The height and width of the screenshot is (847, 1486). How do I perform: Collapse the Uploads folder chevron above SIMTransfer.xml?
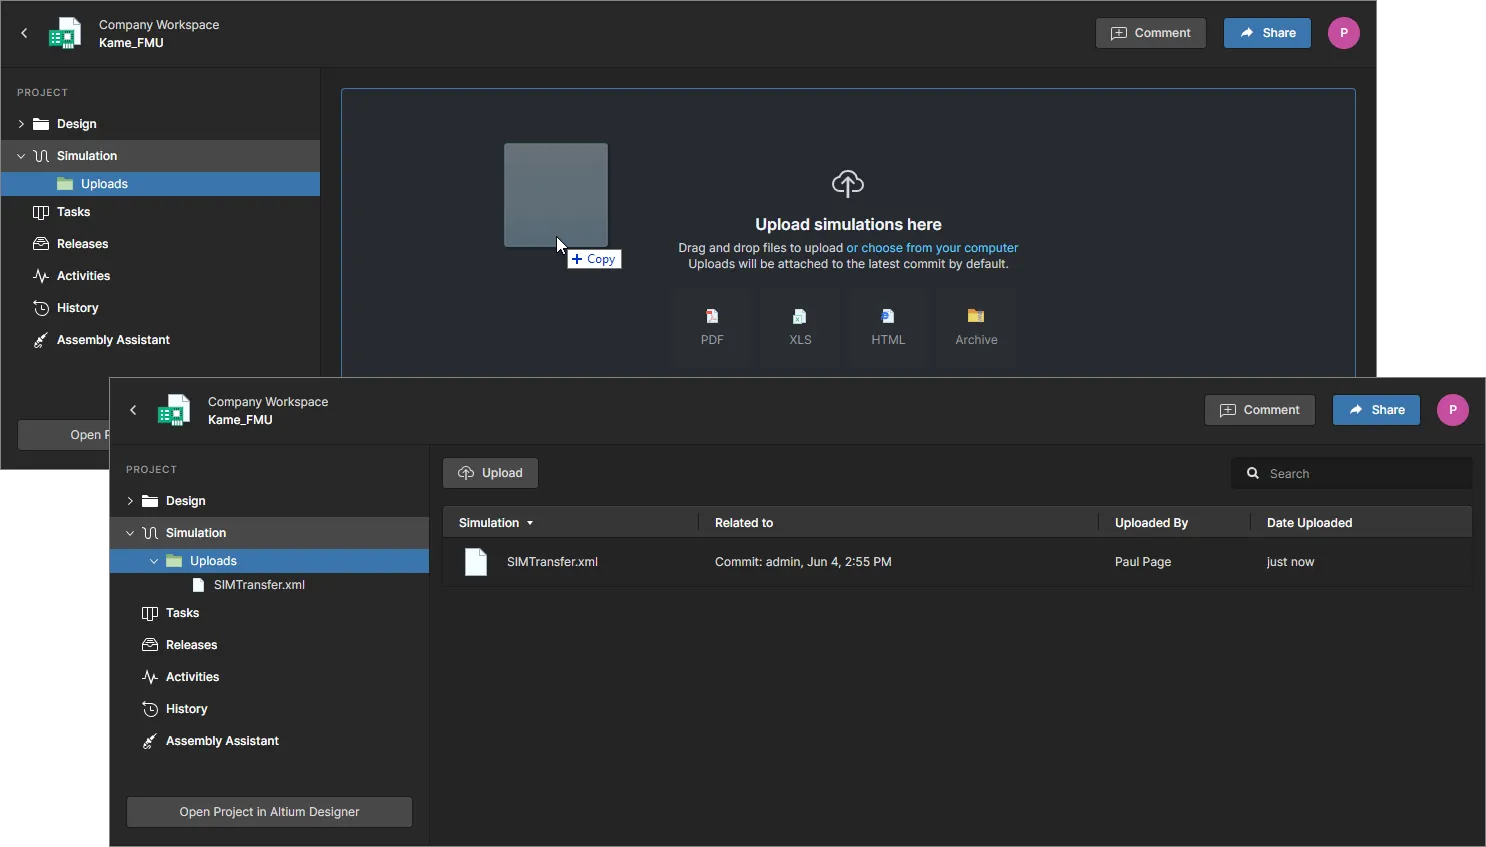pos(154,561)
